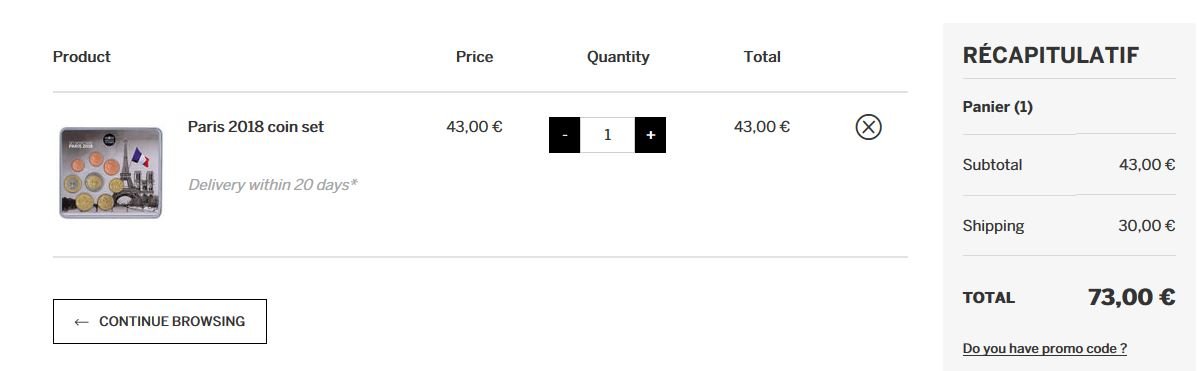Viewport: 1203px width, 371px height.
Task: Decrease quantity with the minus button
Action: point(565,135)
